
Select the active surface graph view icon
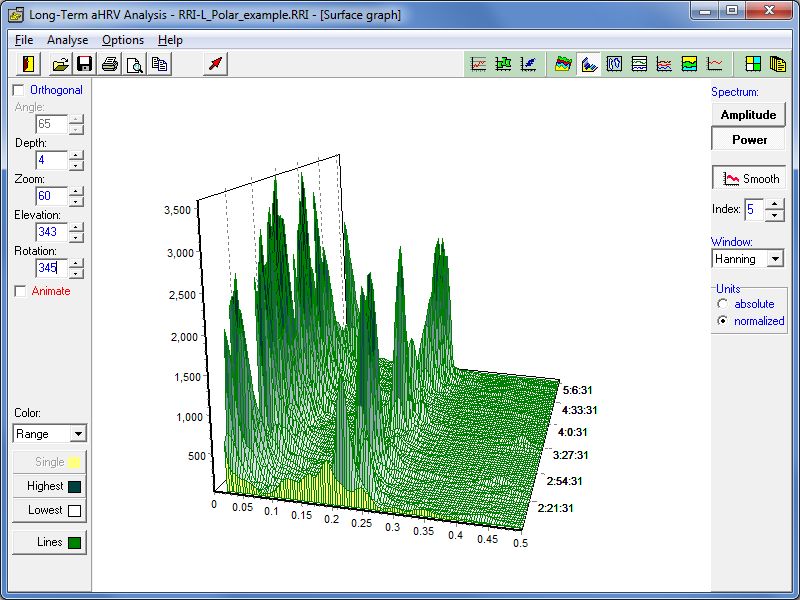pyautogui.click(x=590, y=64)
